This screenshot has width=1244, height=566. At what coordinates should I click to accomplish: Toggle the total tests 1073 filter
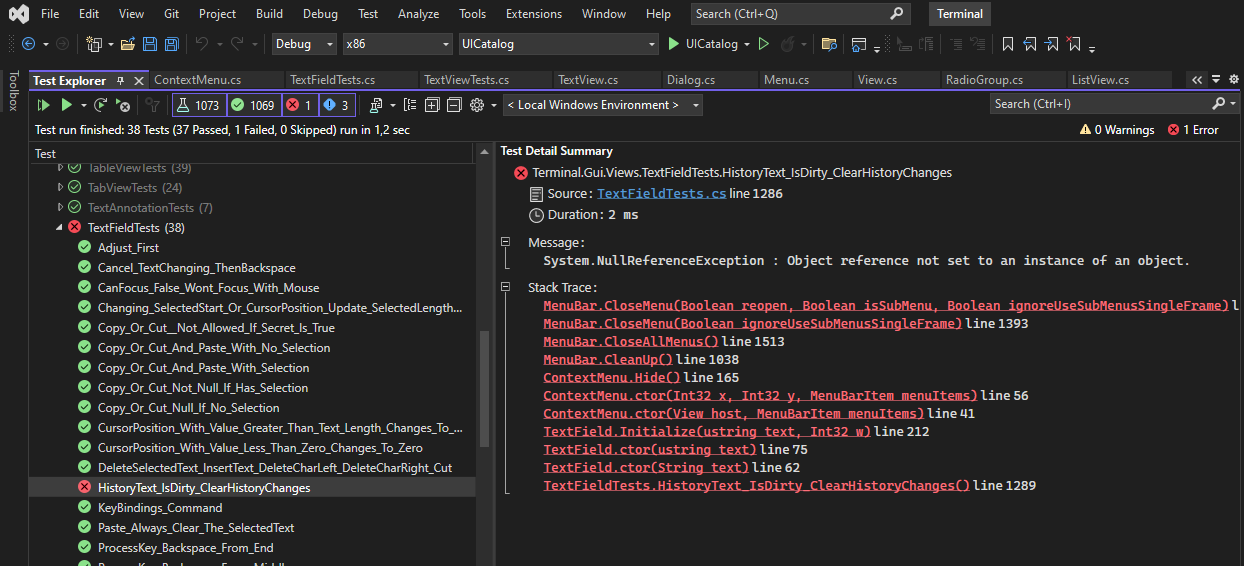199,105
